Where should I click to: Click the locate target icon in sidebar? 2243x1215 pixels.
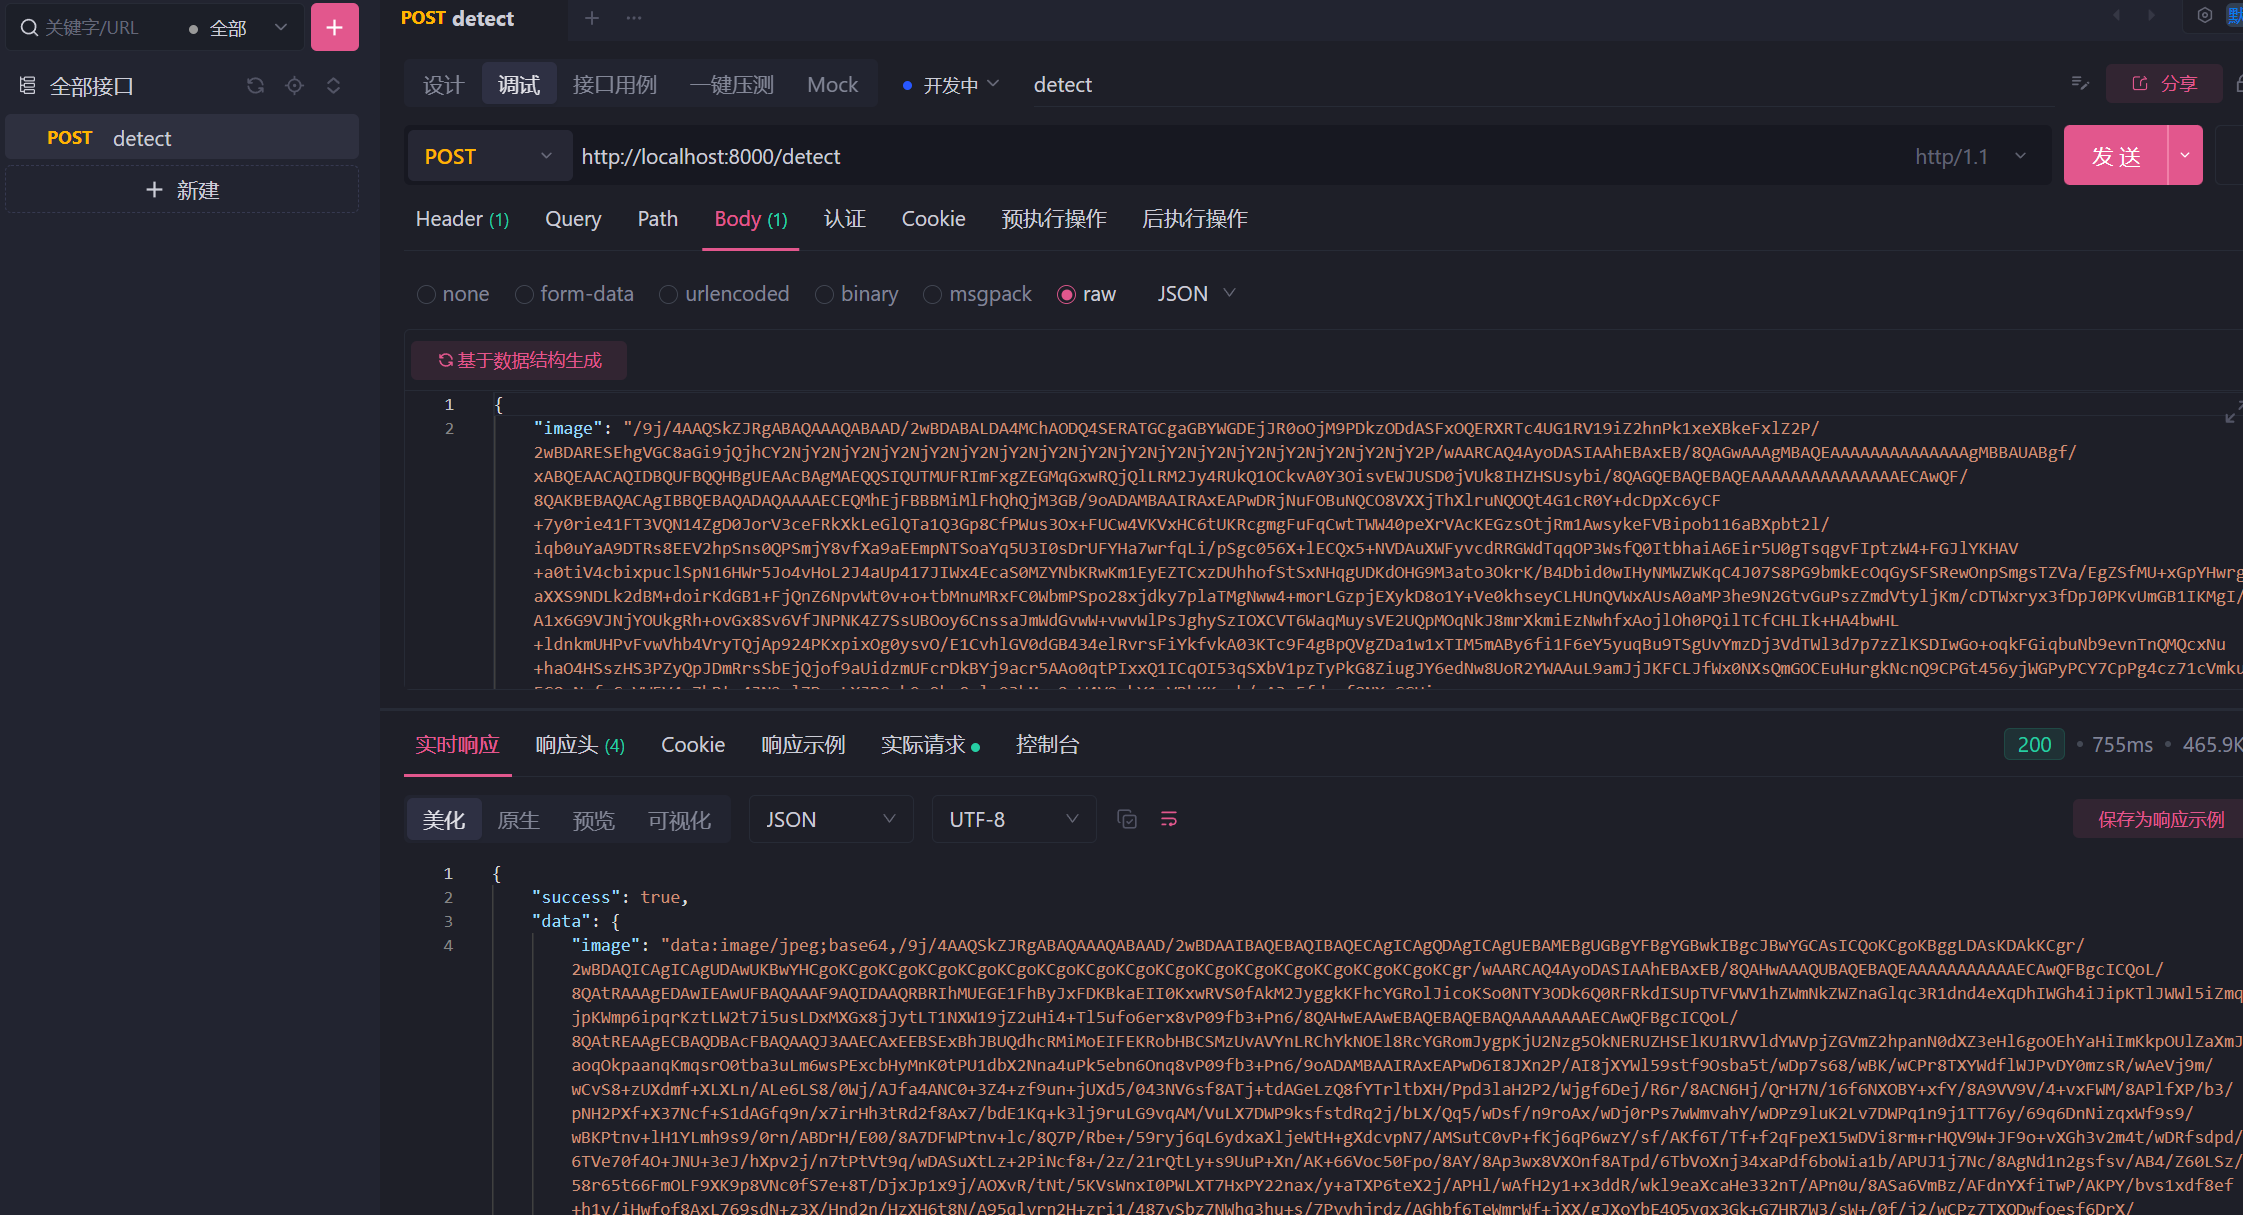[x=294, y=86]
